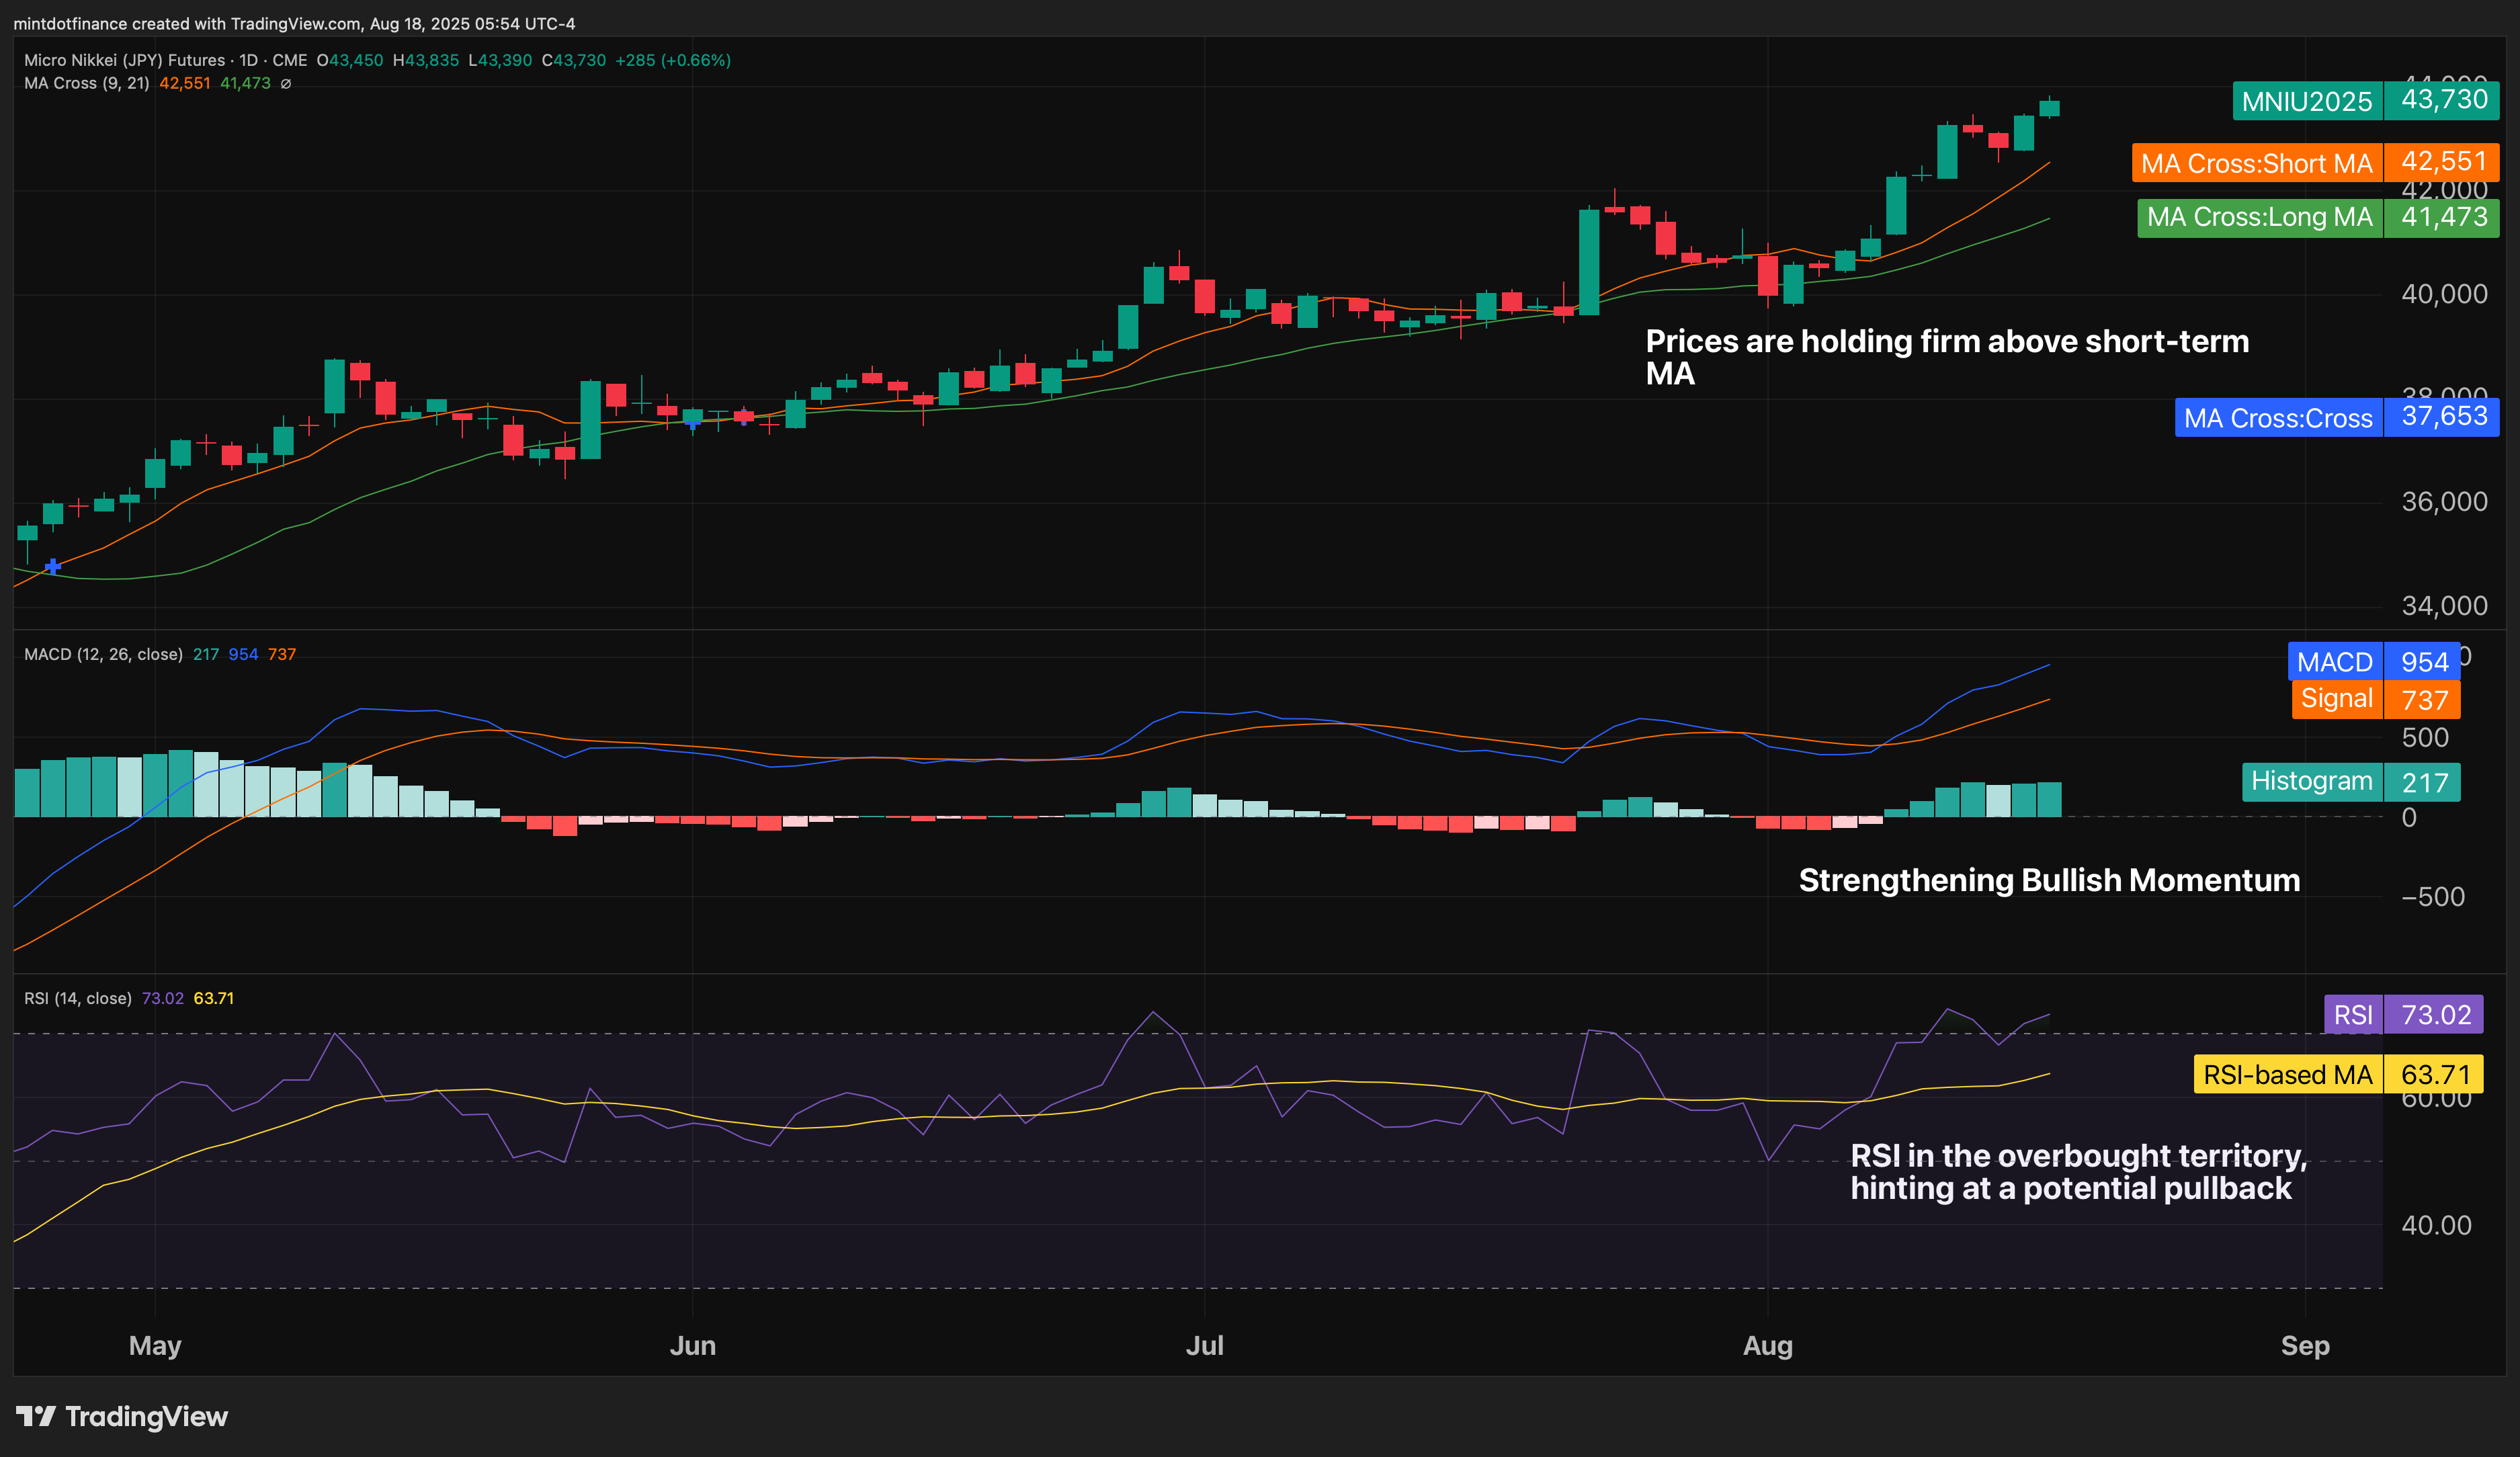Click the blue MACD 954 label
Screen dimensions: 2520x1457
pos(2373,661)
